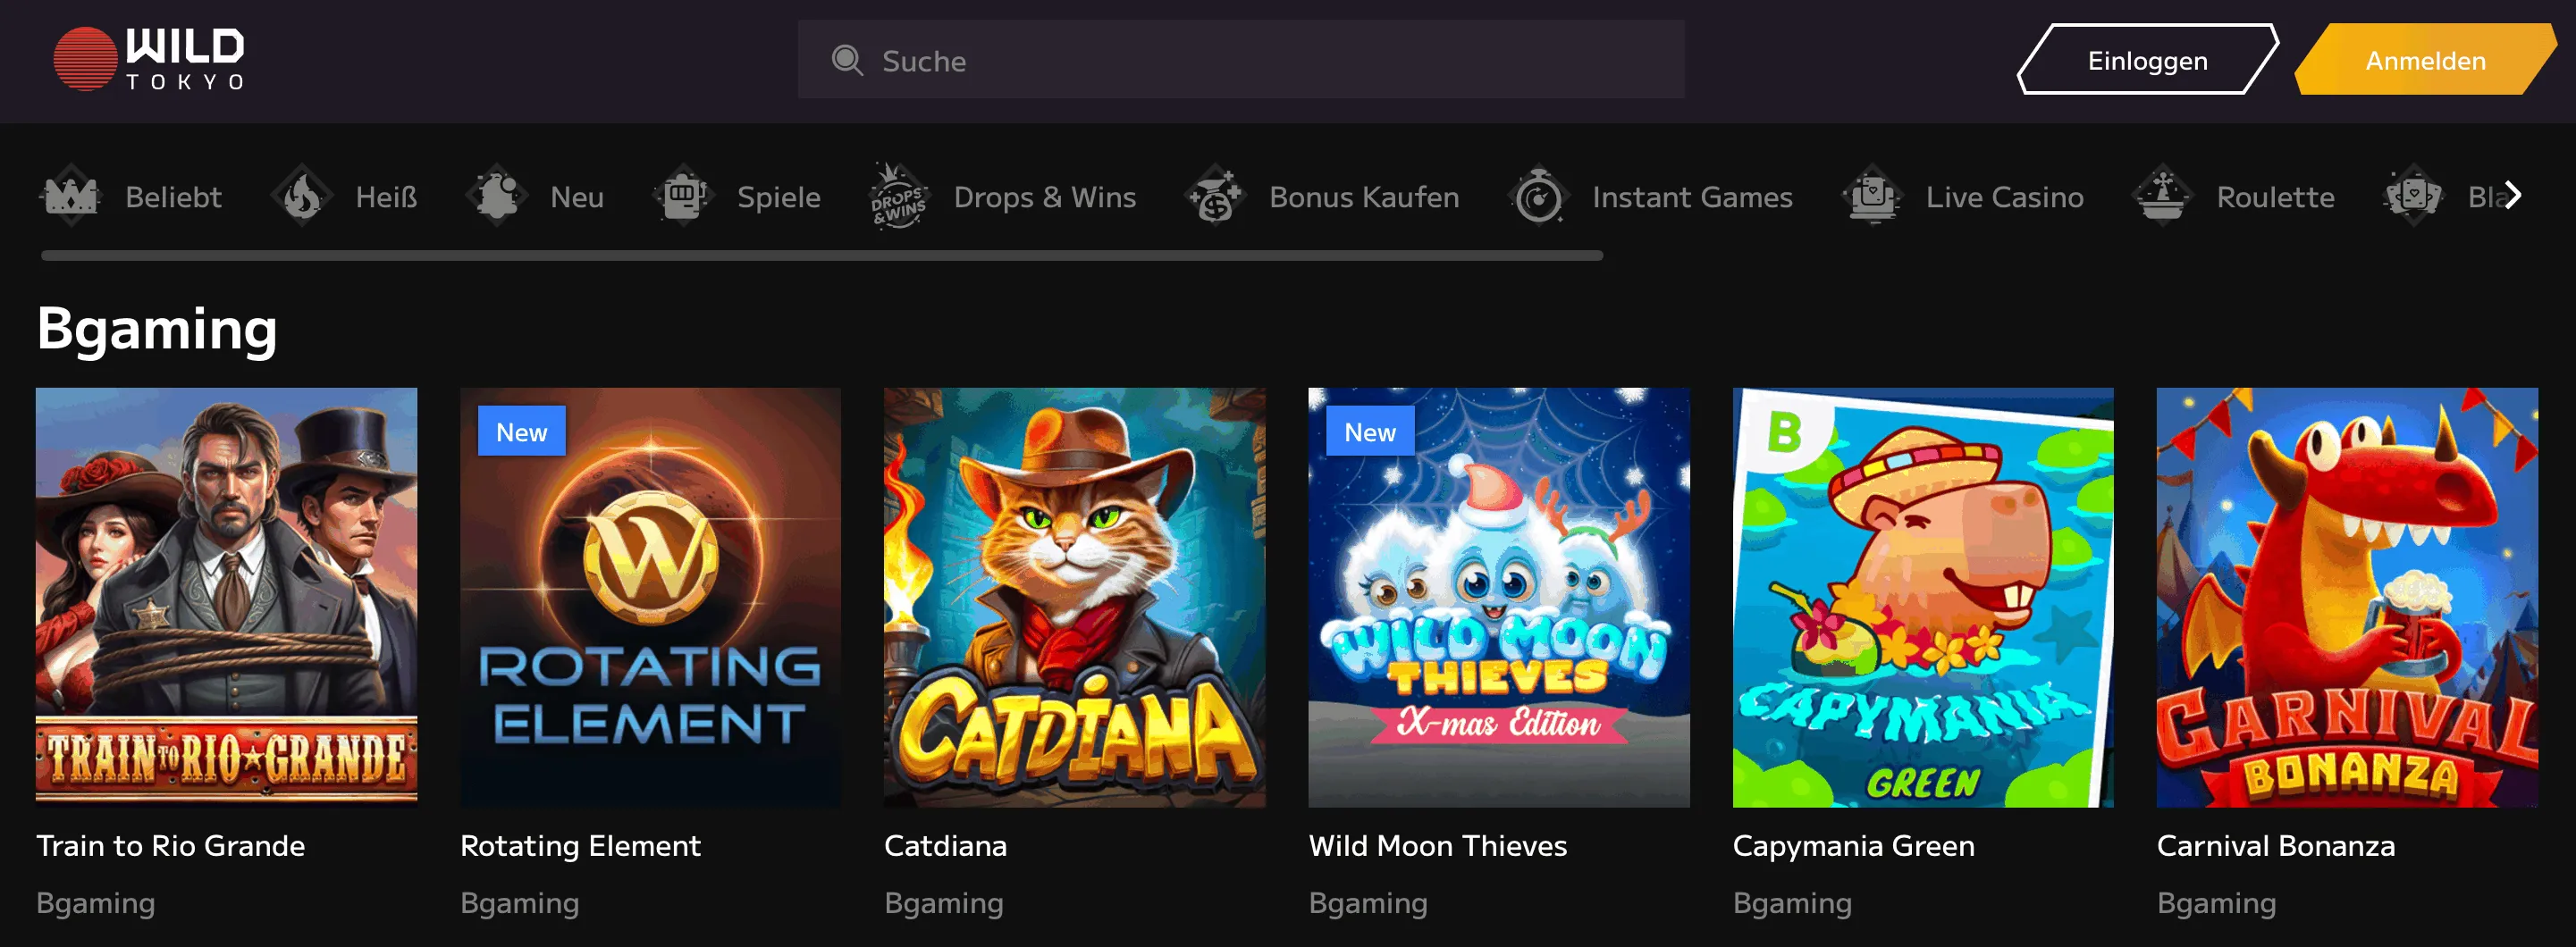Image resolution: width=2576 pixels, height=947 pixels.
Task: Open the Roulette wheel icon
Action: (x=2165, y=196)
